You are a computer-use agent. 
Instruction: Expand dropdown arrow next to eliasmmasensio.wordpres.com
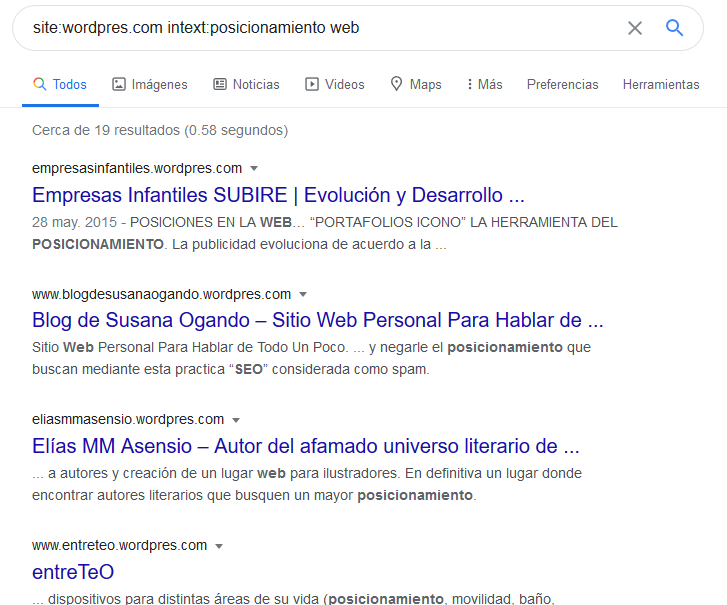(235, 420)
